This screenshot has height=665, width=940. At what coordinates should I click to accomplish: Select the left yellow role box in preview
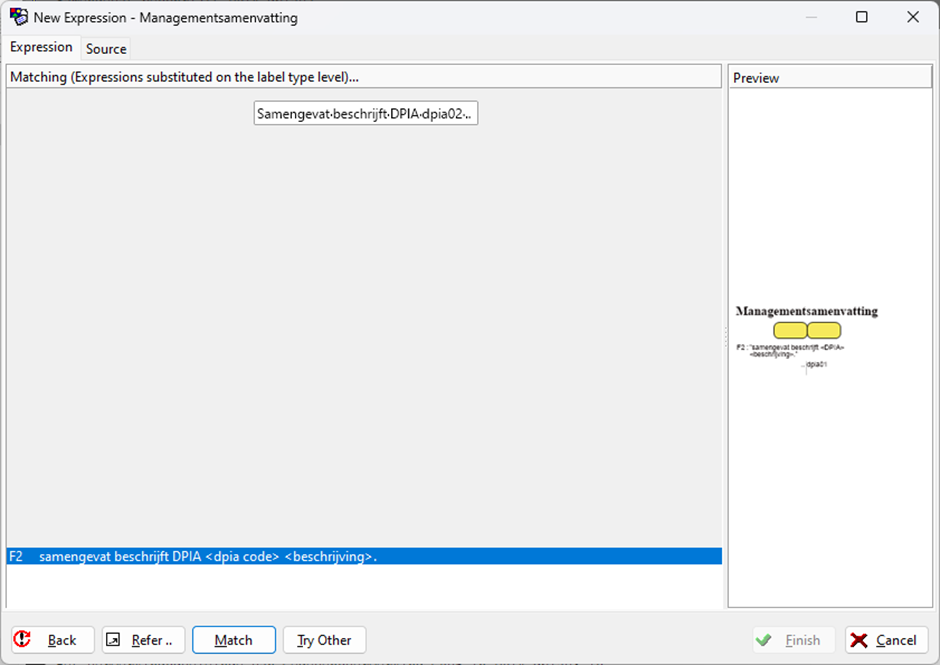(790, 330)
